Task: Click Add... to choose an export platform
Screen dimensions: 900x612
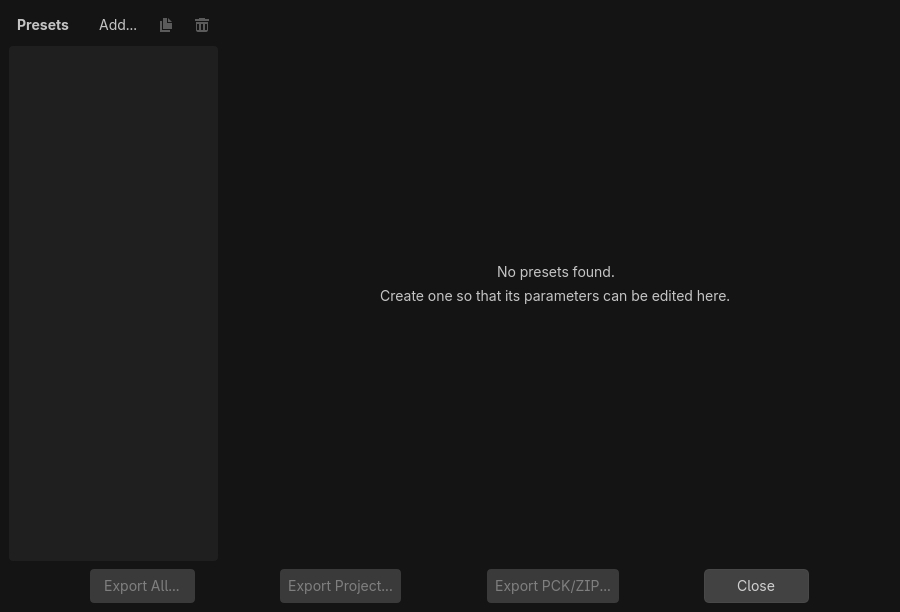Action: click(x=117, y=24)
